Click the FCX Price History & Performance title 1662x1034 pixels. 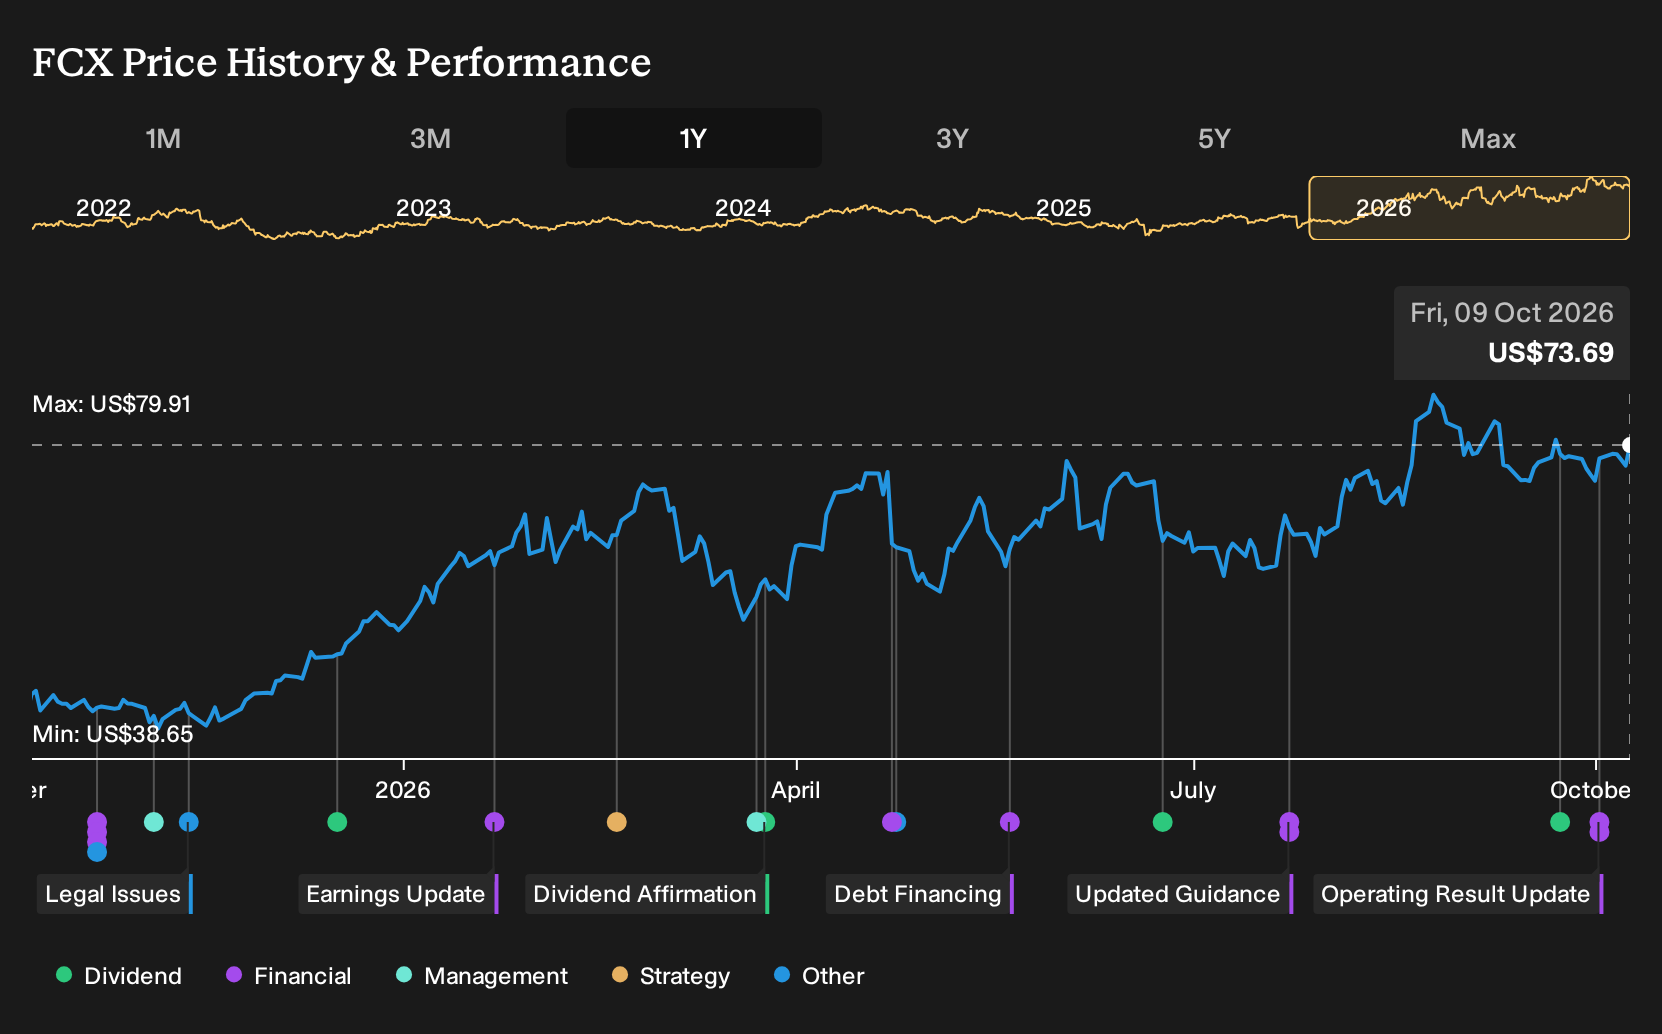pyautogui.click(x=342, y=62)
